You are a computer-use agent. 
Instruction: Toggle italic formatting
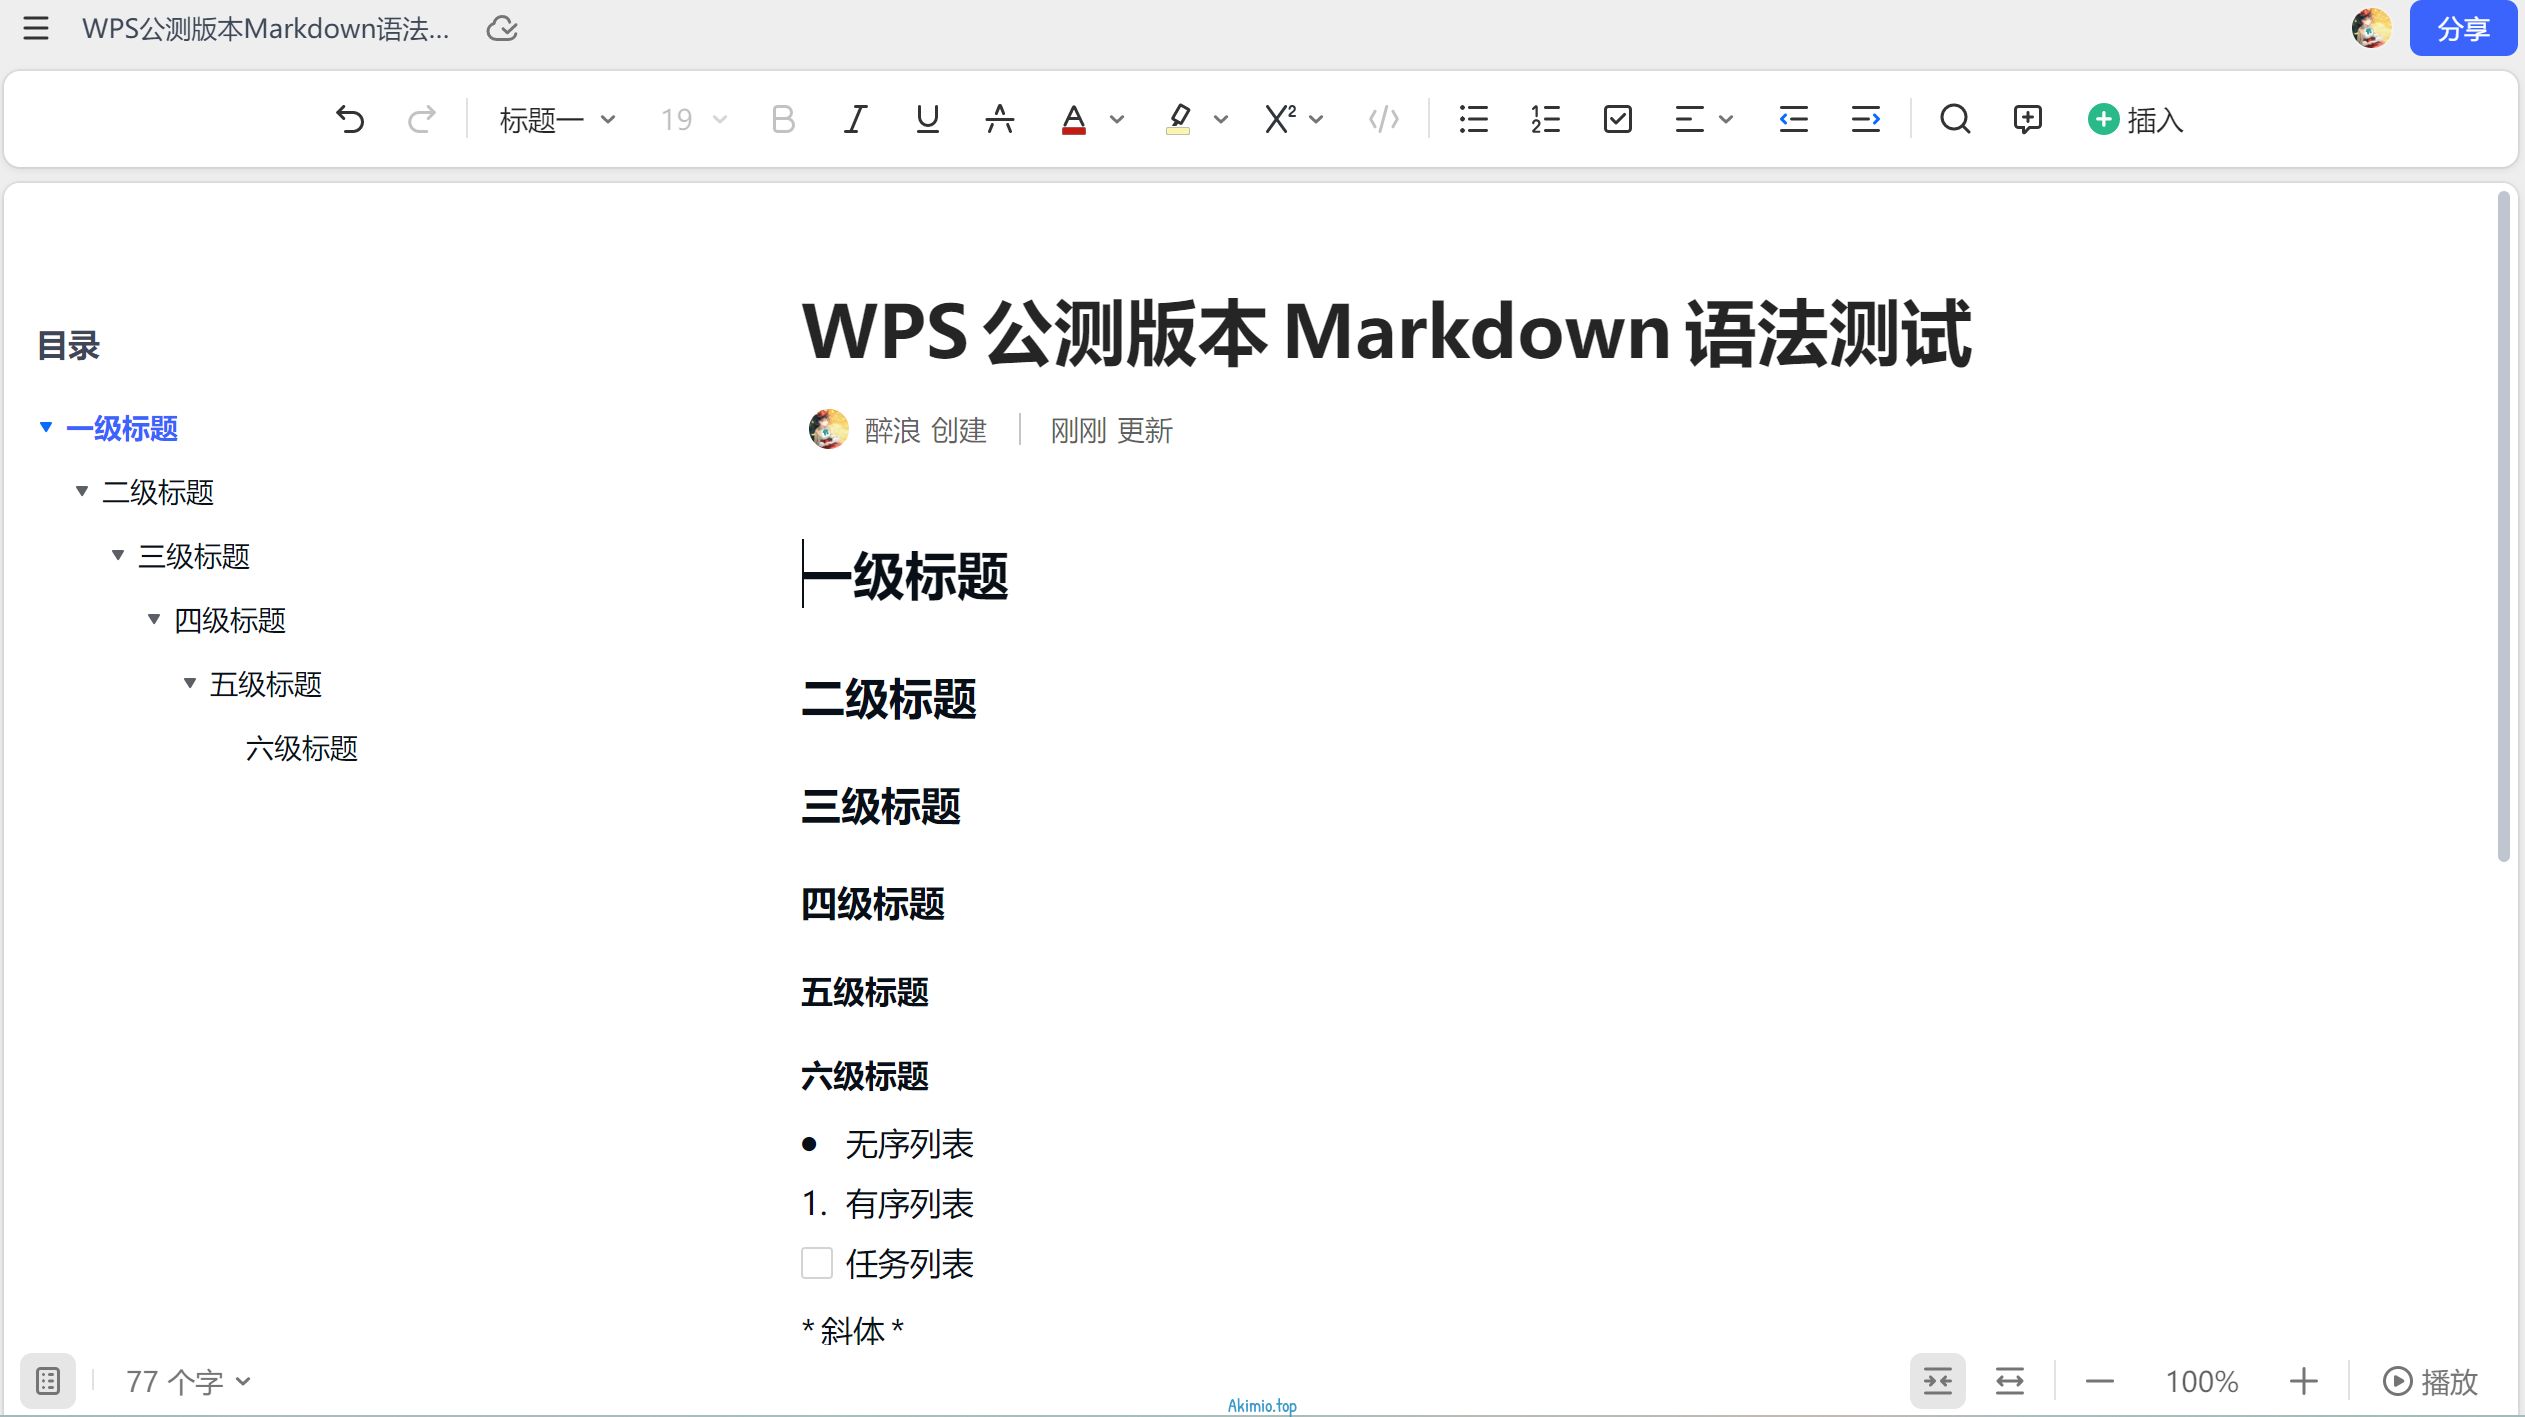point(855,119)
